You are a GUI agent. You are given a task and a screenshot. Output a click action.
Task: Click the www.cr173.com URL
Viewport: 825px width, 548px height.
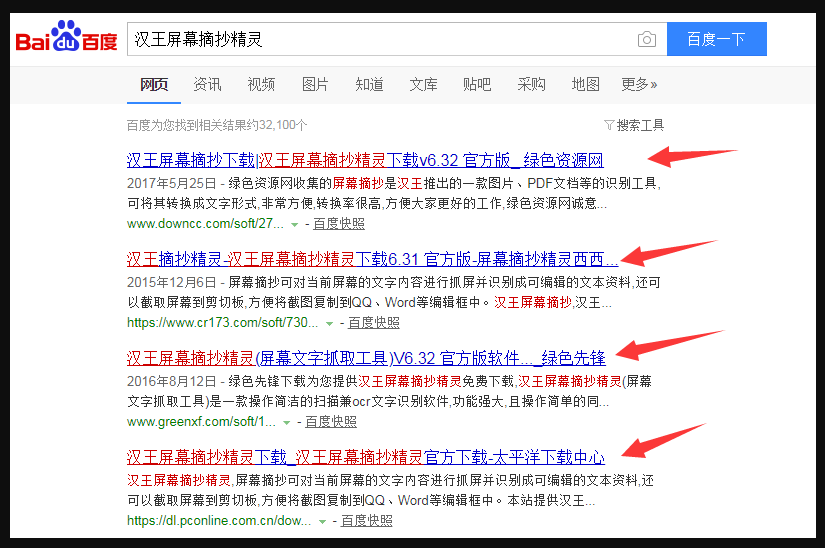(x=223, y=322)
